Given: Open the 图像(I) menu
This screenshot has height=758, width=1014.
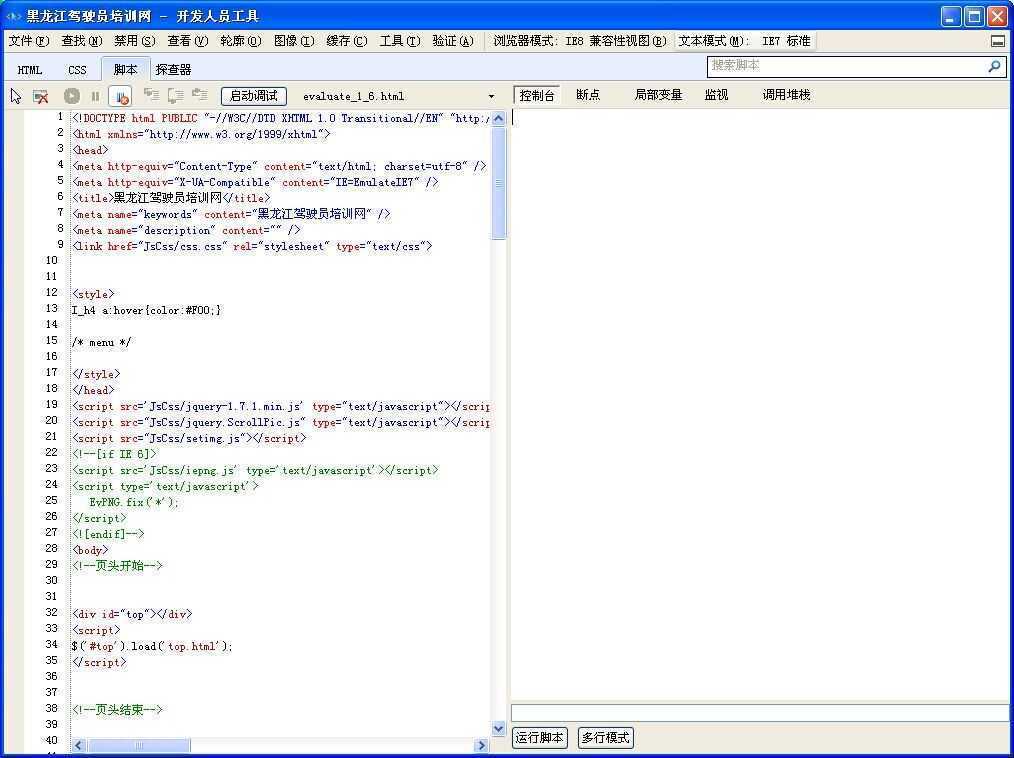Looking at the screenshot, I should click(294, 41).
